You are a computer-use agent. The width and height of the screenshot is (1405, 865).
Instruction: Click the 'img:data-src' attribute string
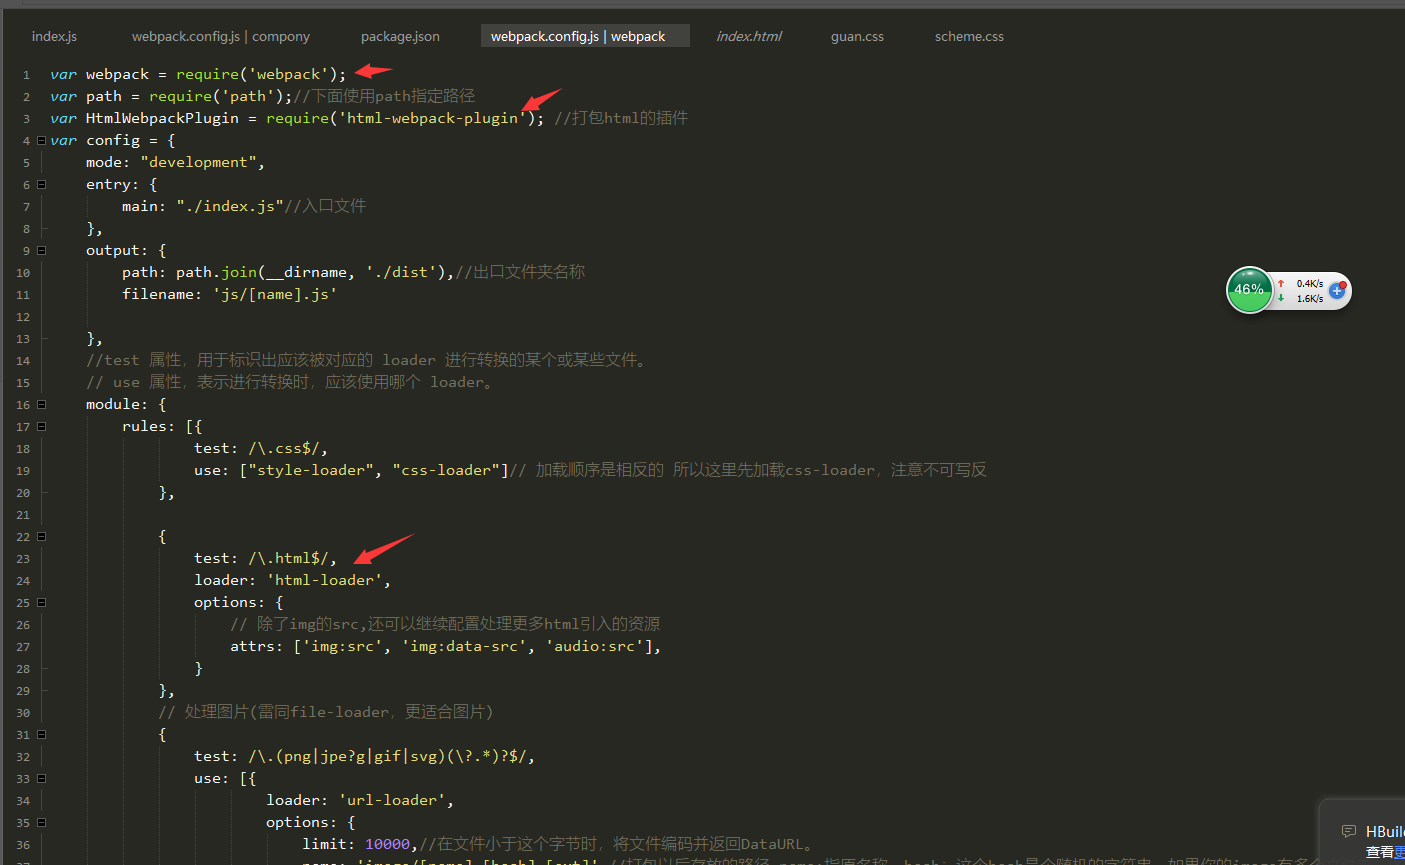click(x=464, y=646)
